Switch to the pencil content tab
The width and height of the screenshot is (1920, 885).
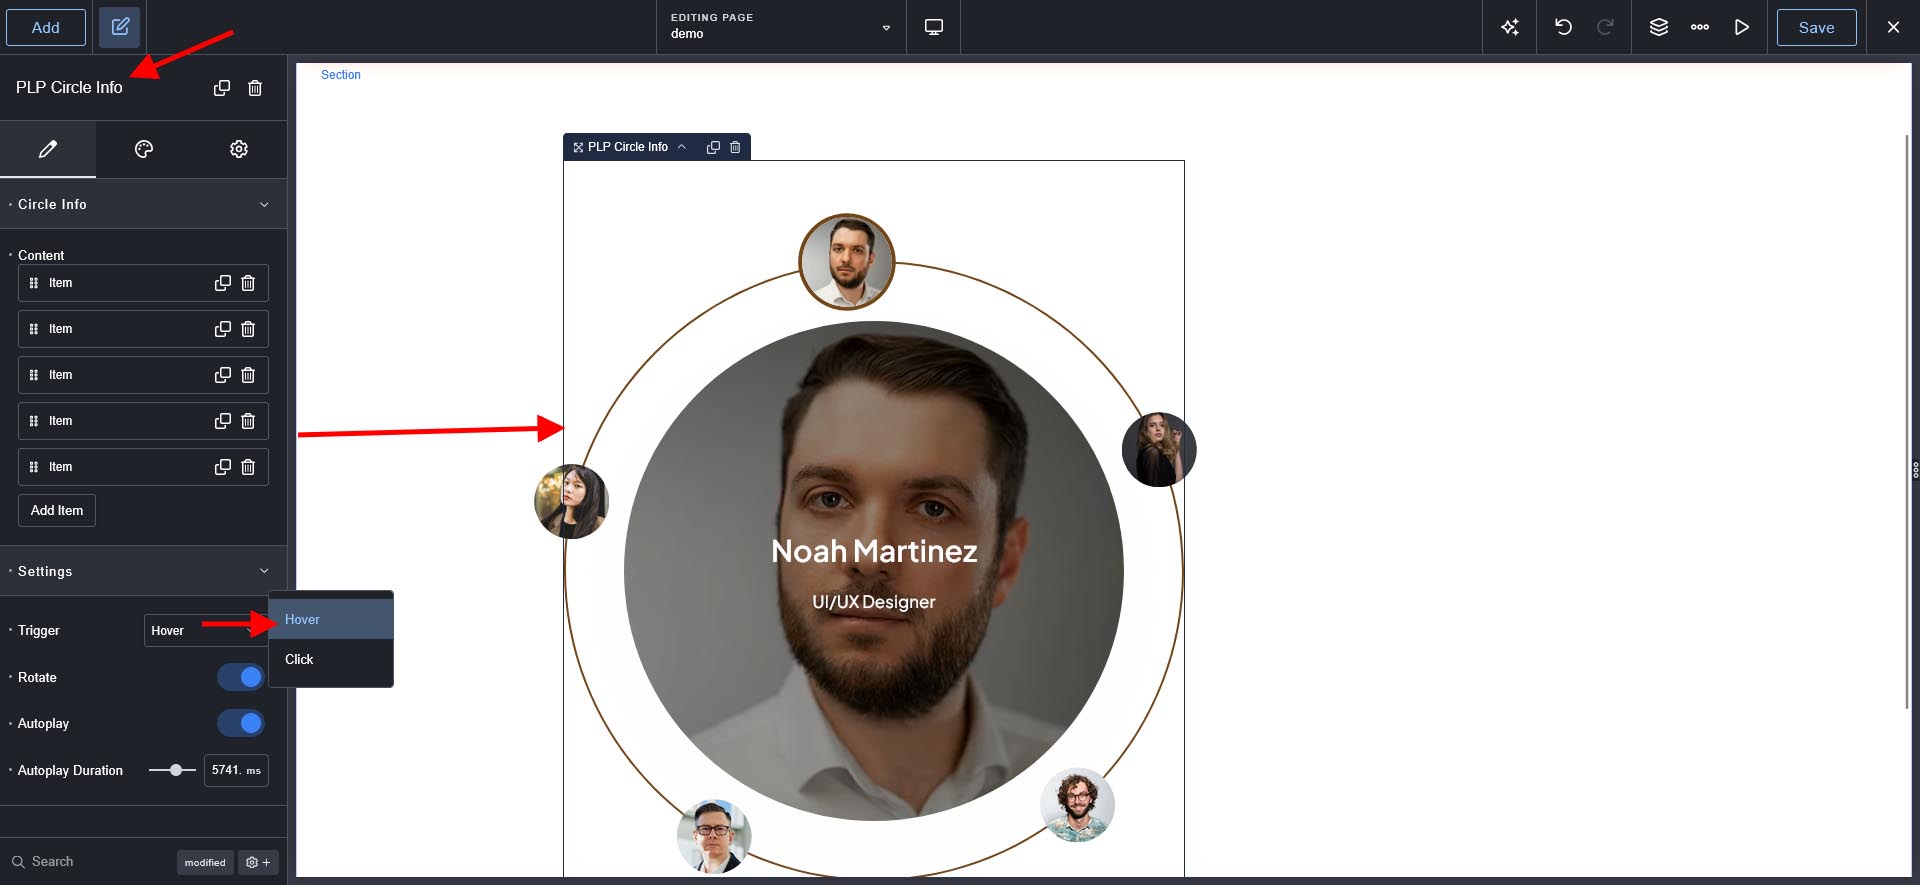(x=48, y=149)
